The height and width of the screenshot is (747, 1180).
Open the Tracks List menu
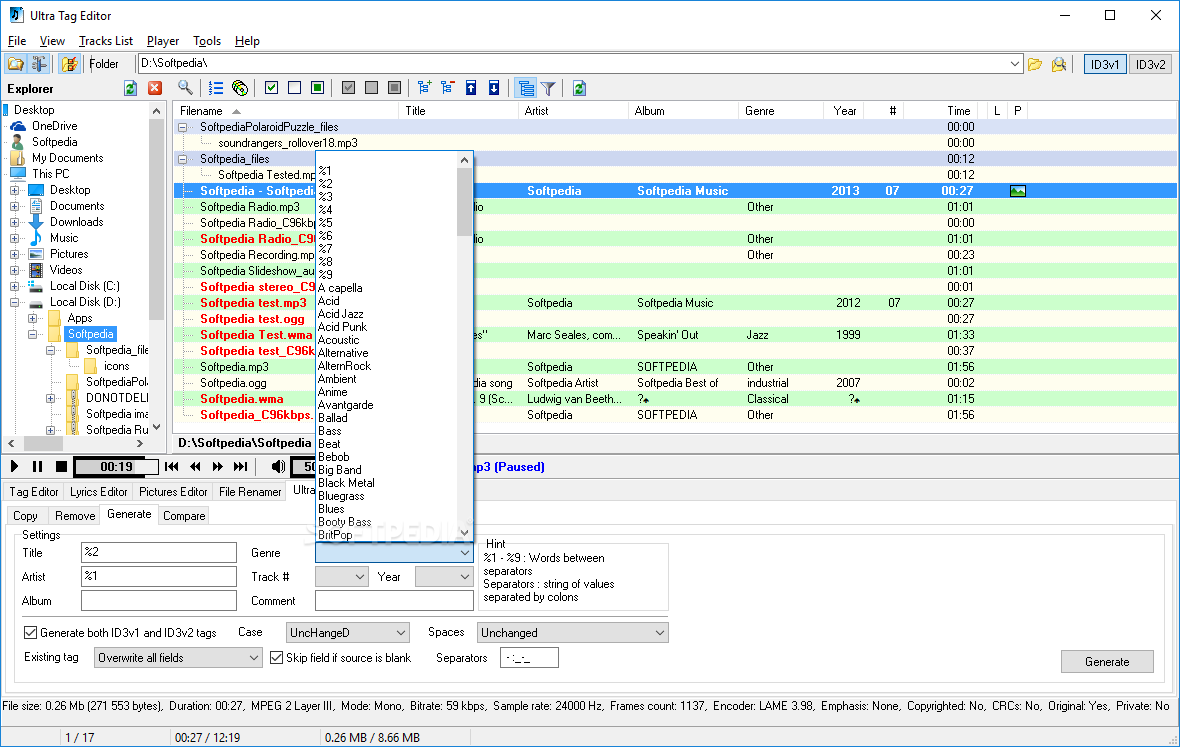pos(105,41)
